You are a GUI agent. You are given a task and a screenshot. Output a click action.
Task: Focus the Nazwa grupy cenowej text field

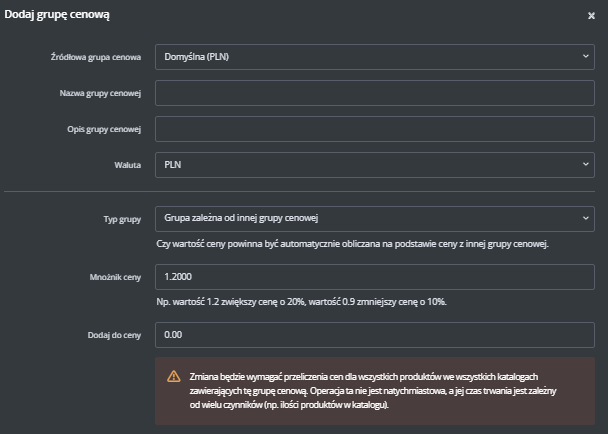375,93
